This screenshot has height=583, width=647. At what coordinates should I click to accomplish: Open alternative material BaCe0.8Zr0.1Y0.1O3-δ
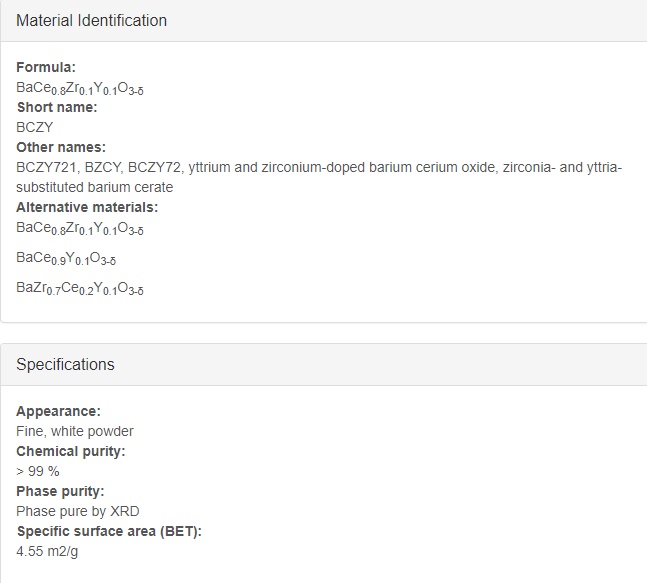coord(80,228)
